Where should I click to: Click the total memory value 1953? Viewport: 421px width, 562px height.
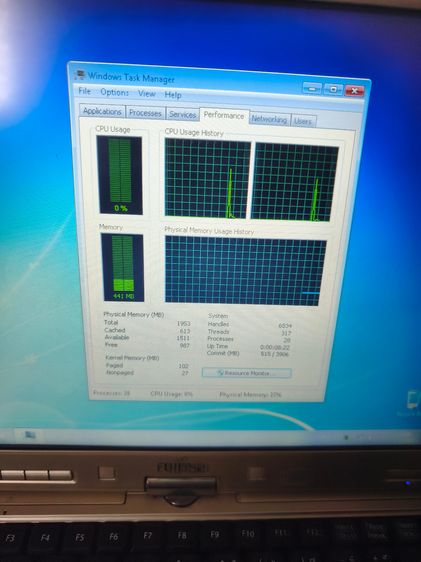click(x=183, y=324)
